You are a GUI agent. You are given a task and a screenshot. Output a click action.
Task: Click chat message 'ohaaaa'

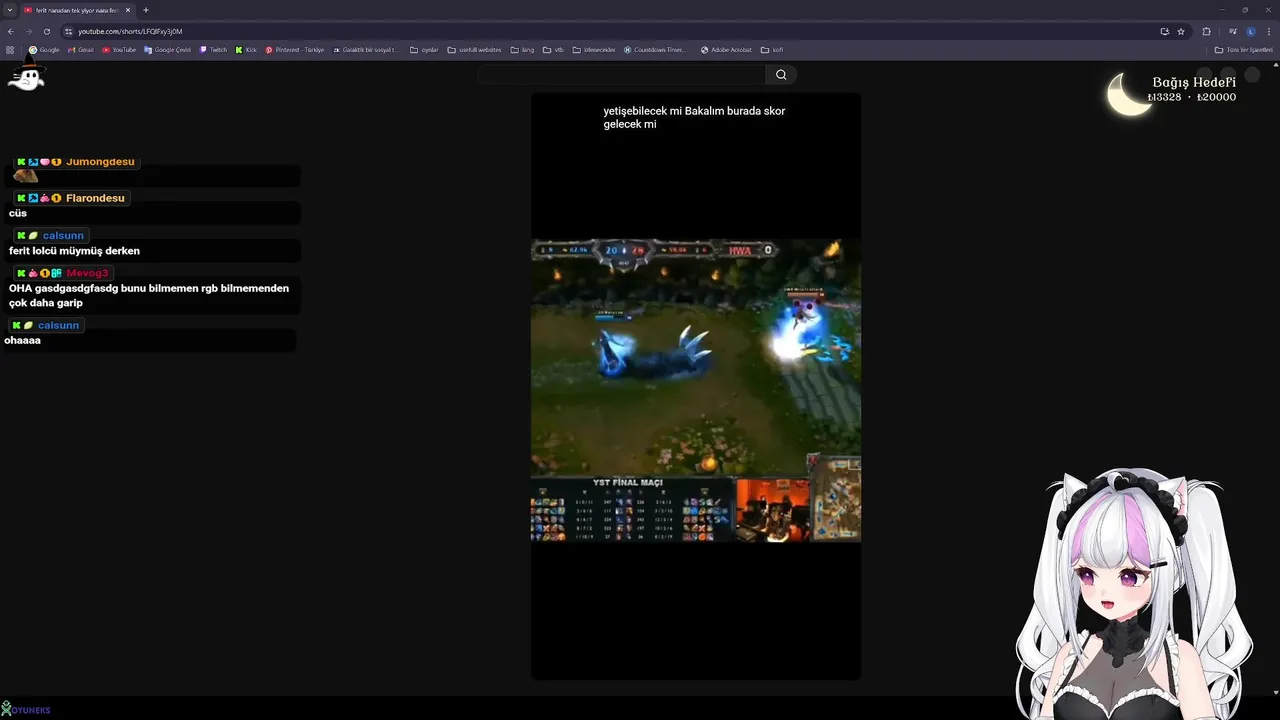[22, 340]
